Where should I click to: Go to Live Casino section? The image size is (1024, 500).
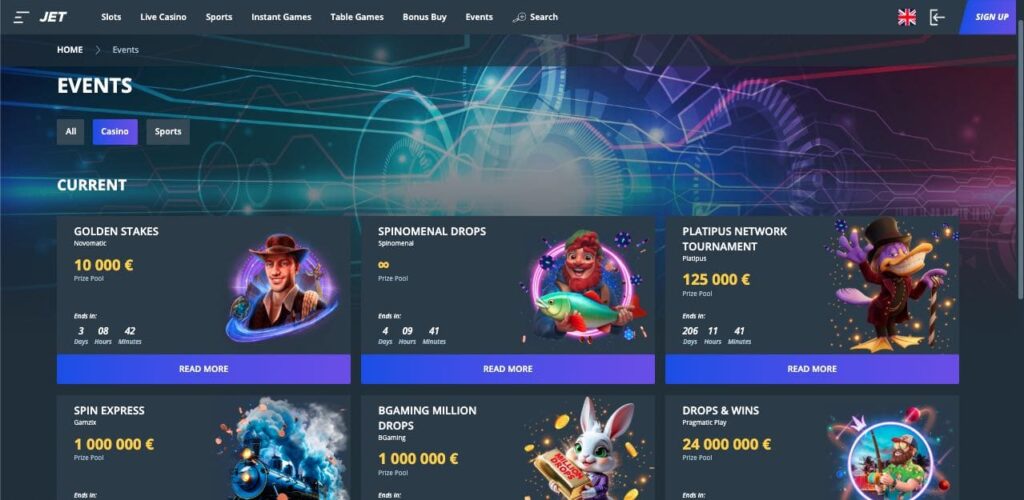pyautogui.click(x=163, y=17)
